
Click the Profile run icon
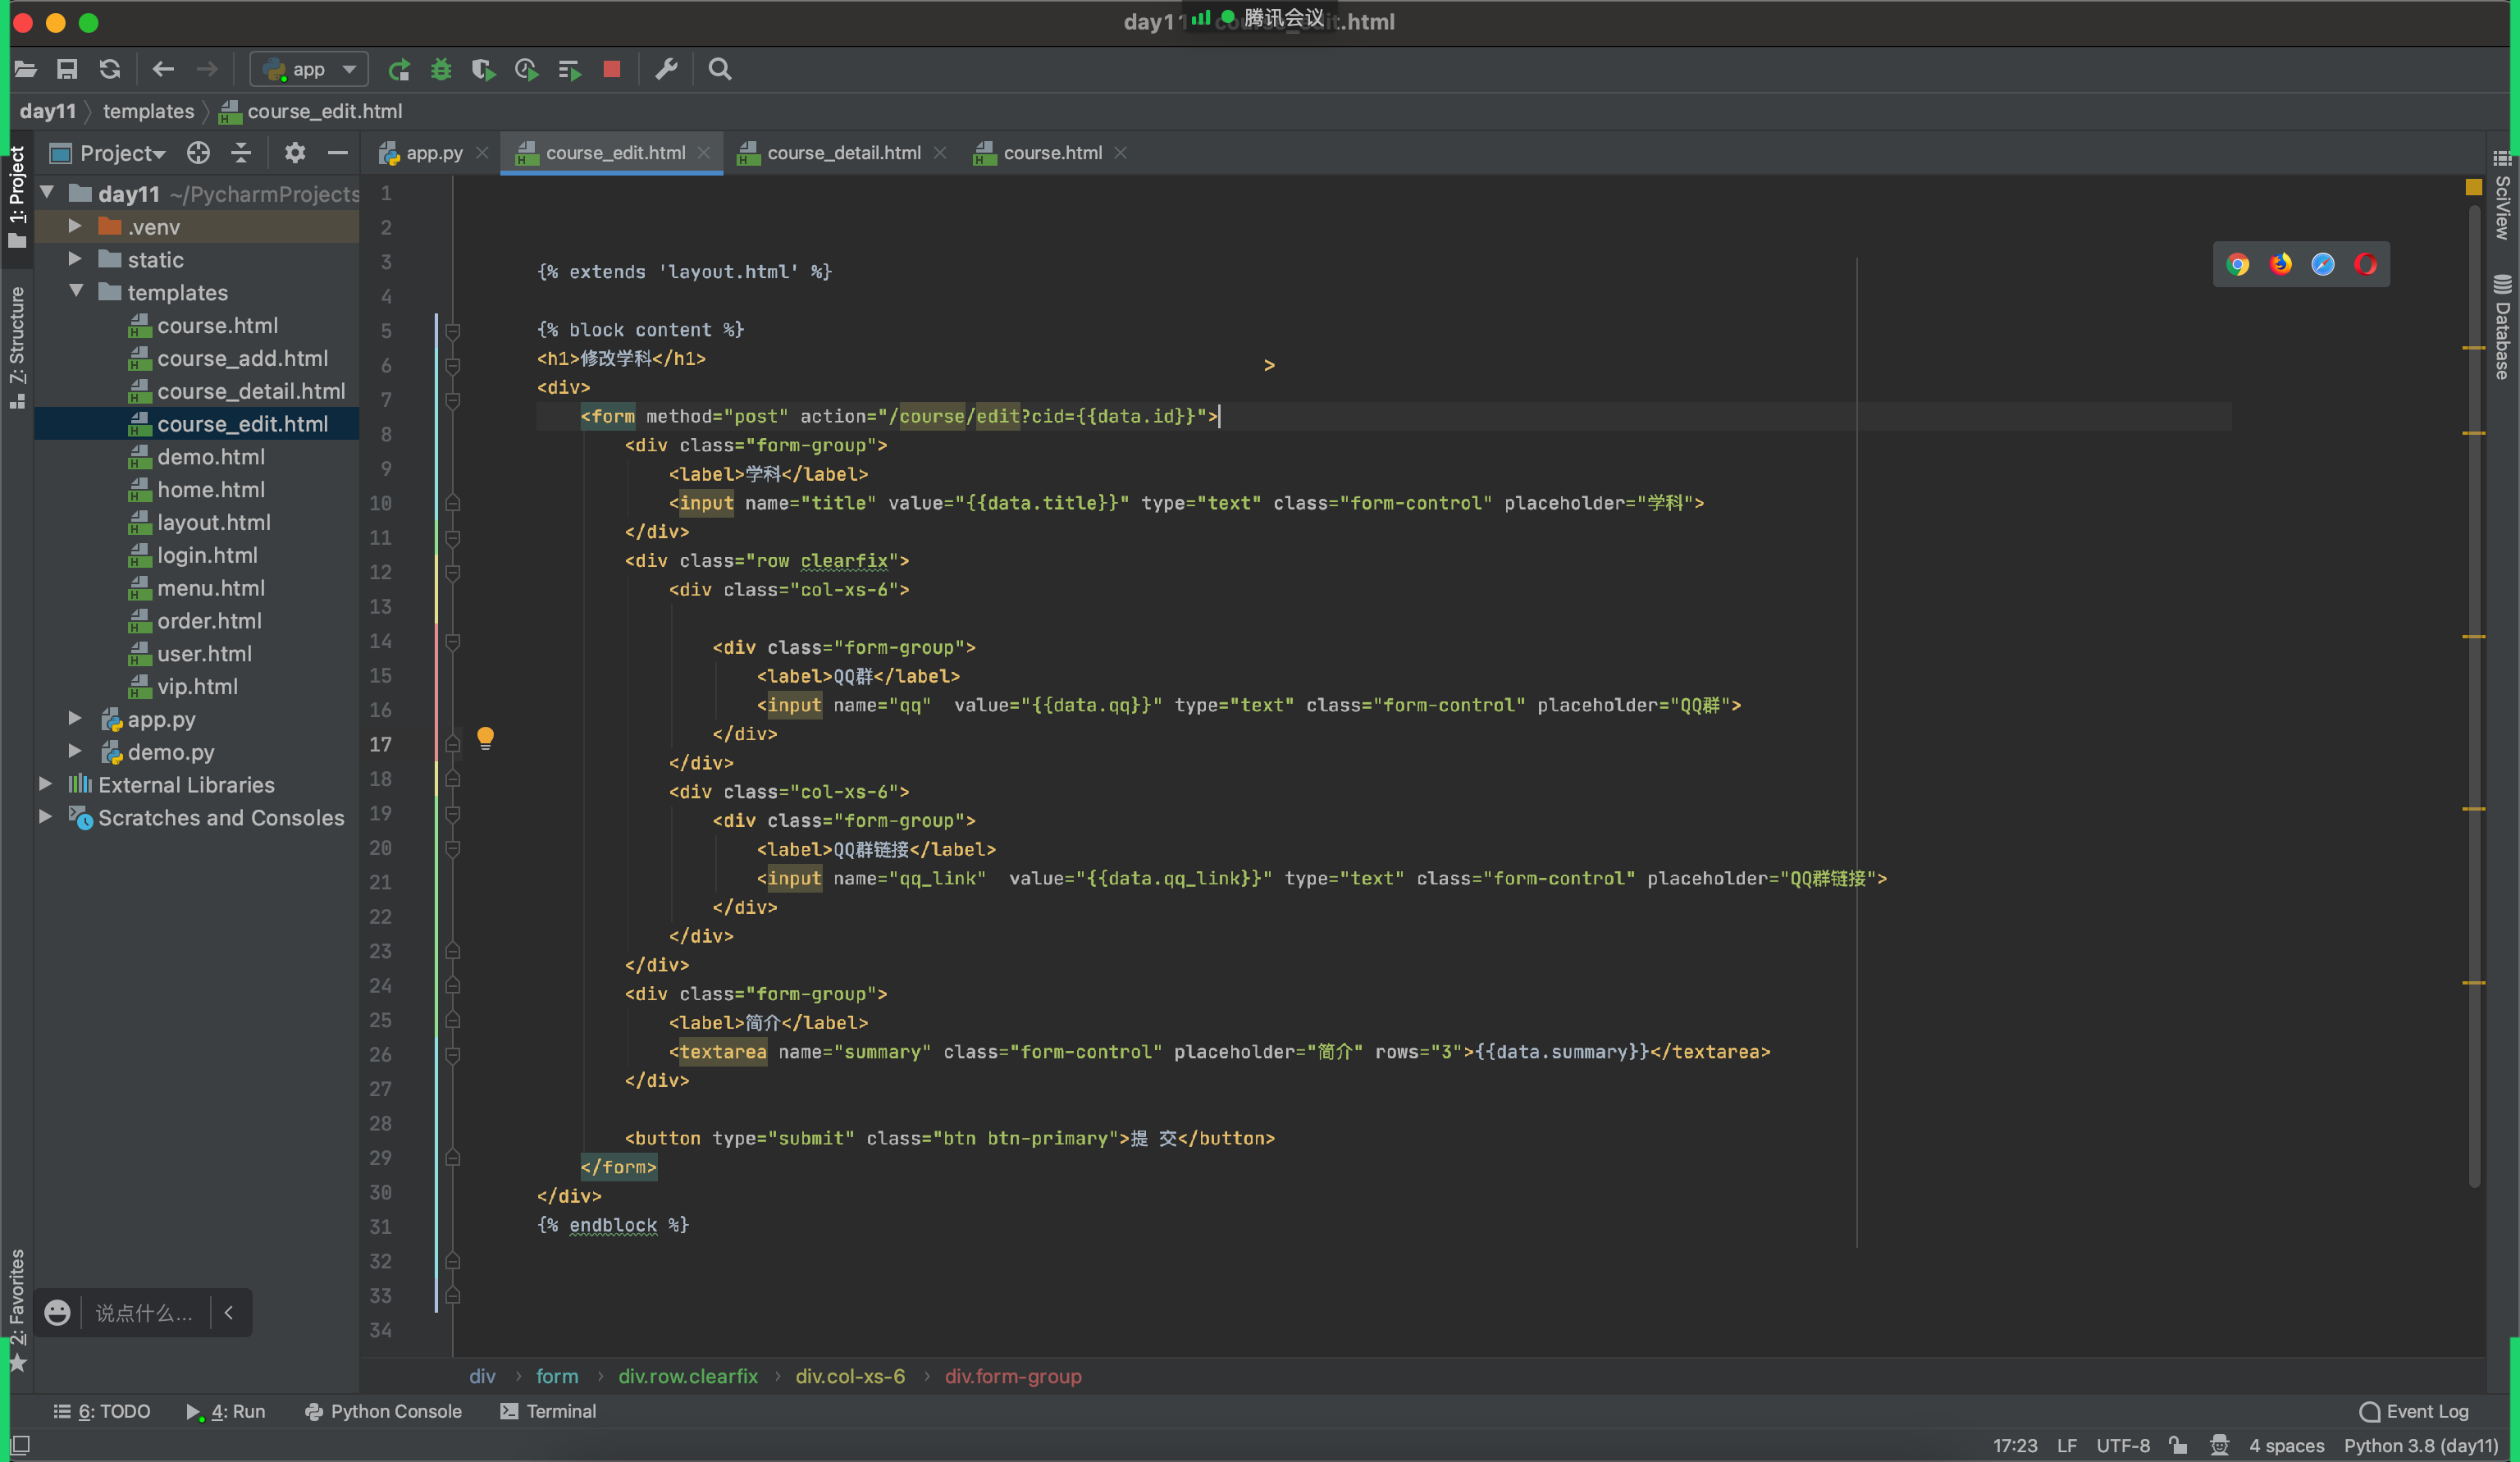pos(526,69)
